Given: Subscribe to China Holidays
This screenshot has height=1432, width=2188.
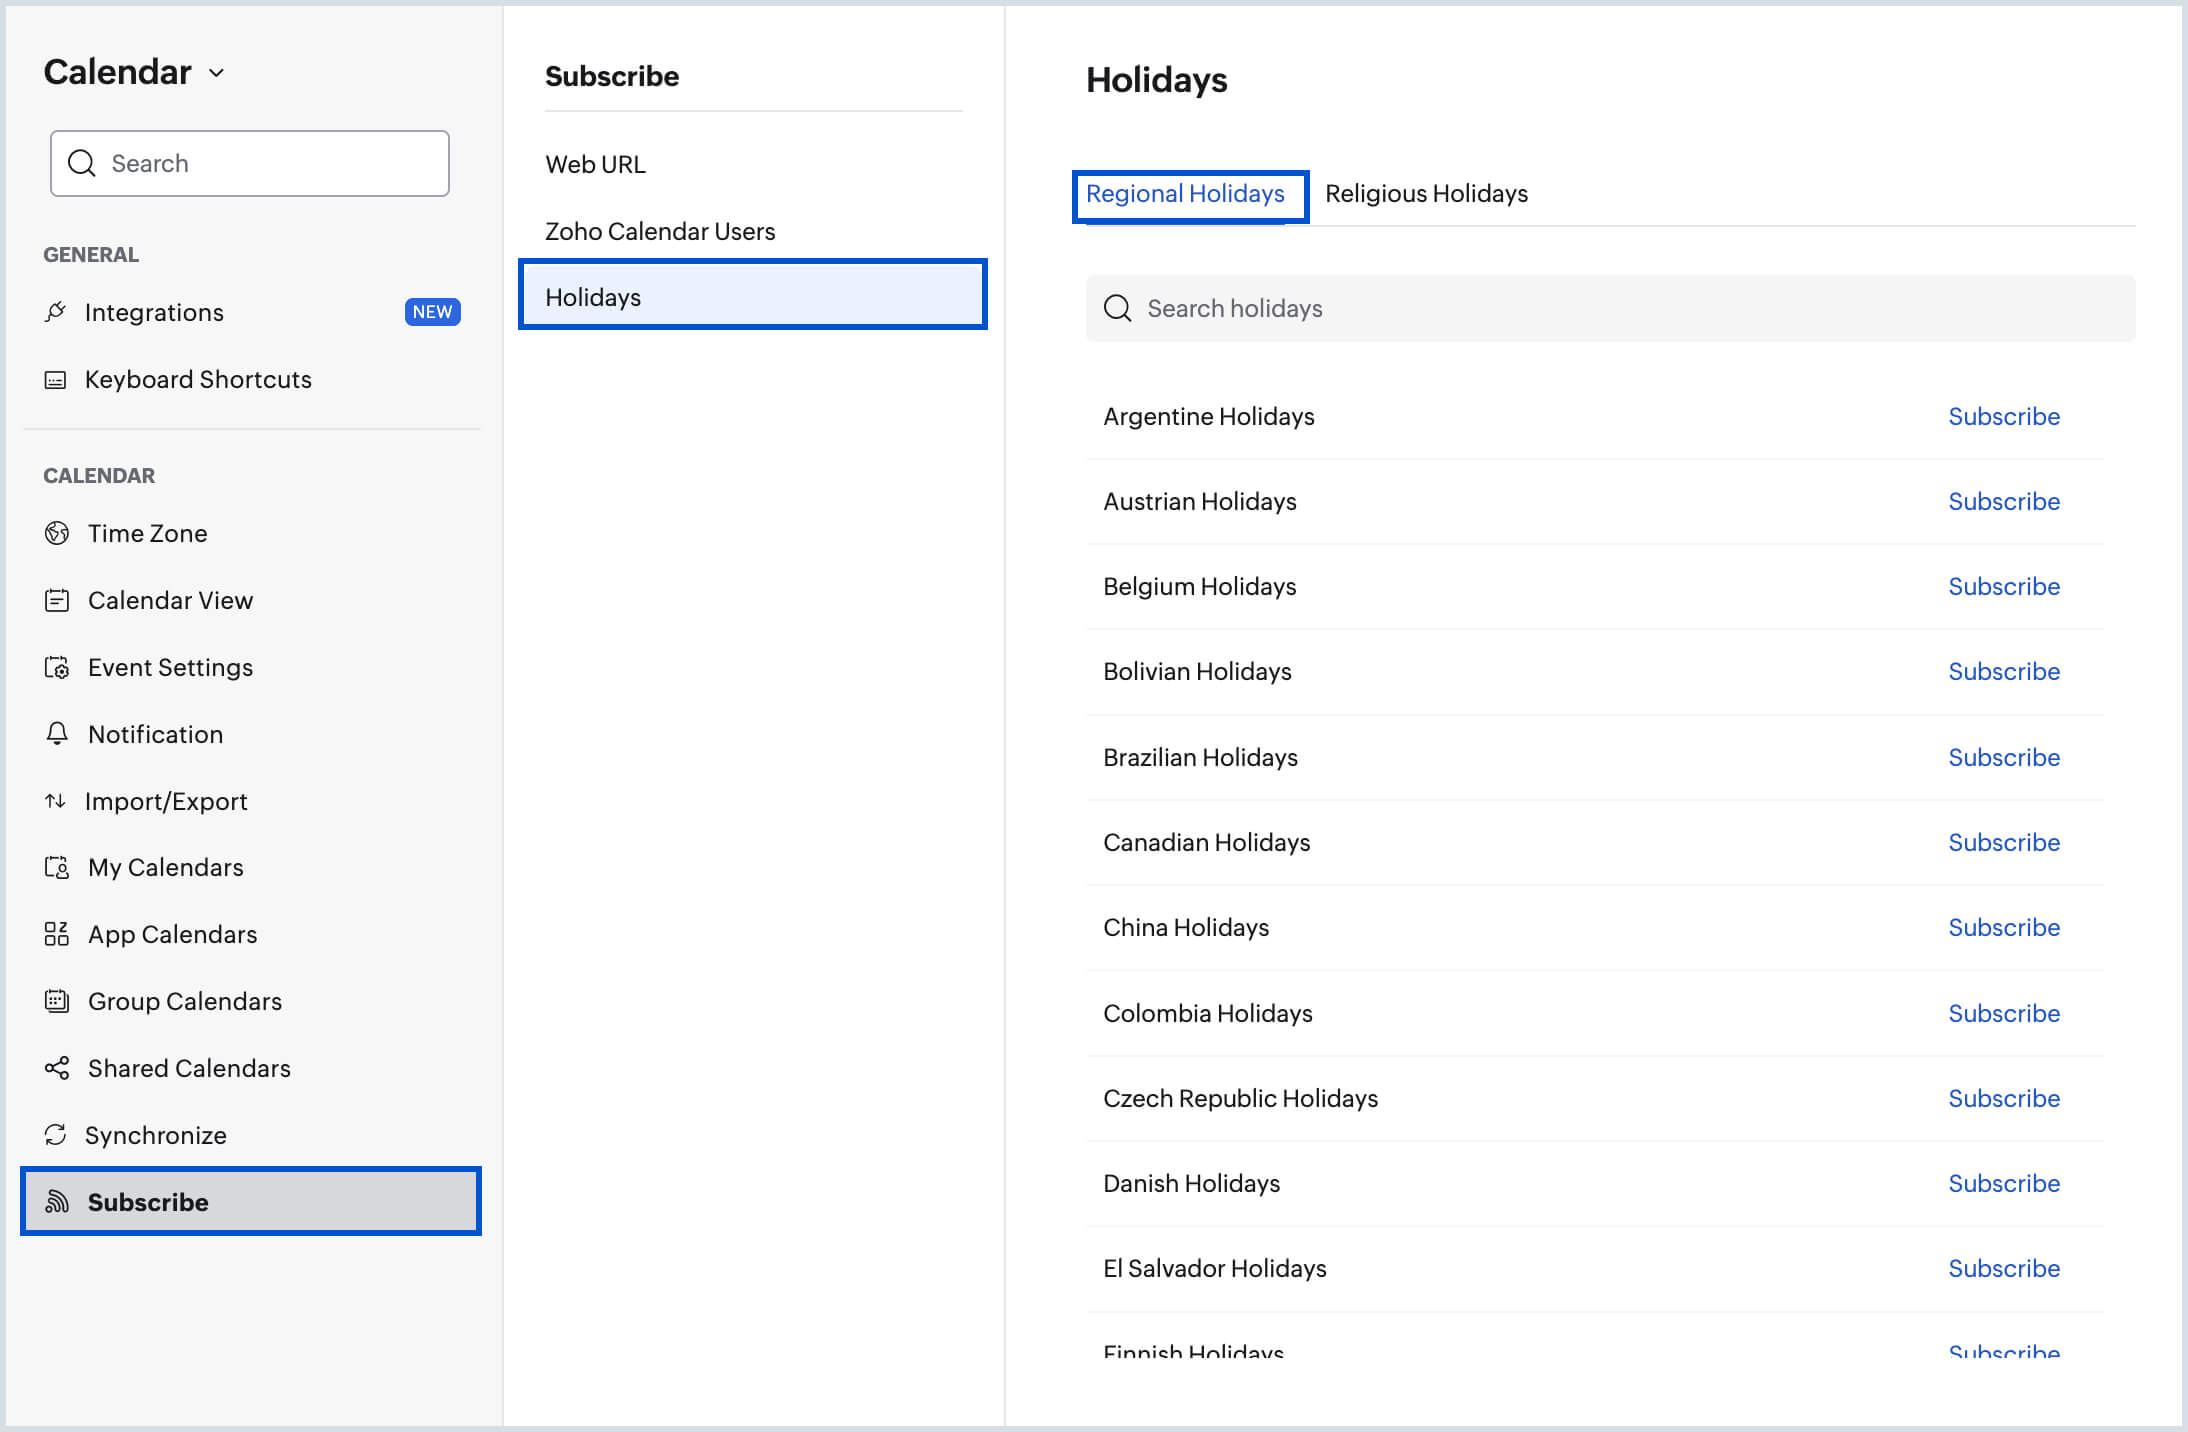Looking at the screenshot, I should click(2004, 927).
